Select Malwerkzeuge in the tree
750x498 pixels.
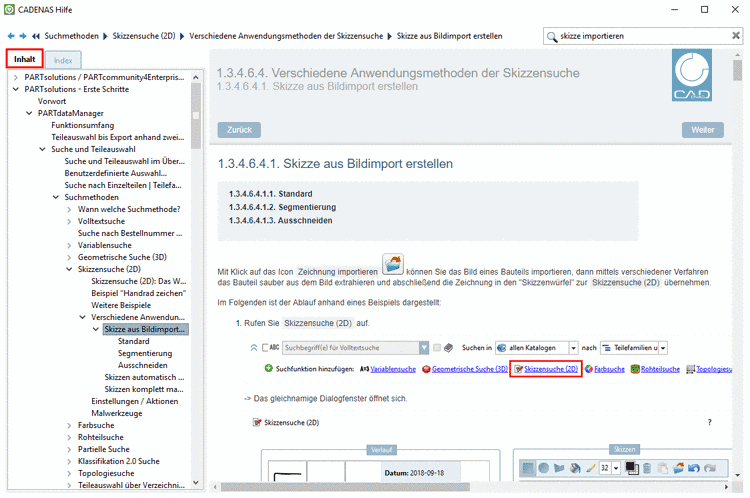(x=117, y=413)
